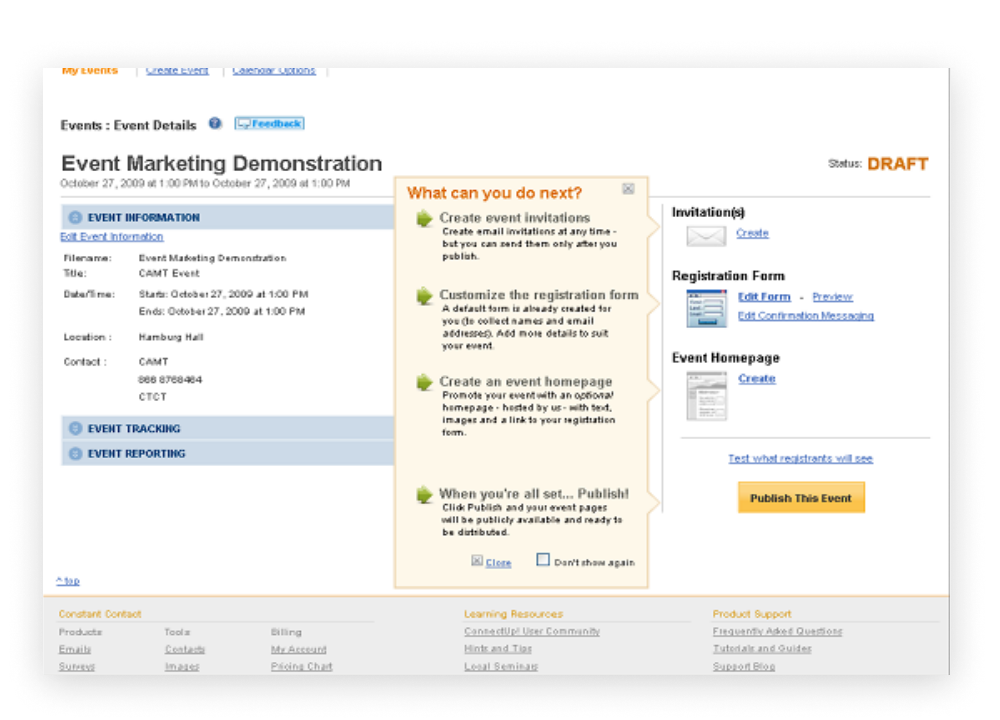Open Edit Confirmation Messaging link
This screenshot has width=1000, height=720.
805,316
